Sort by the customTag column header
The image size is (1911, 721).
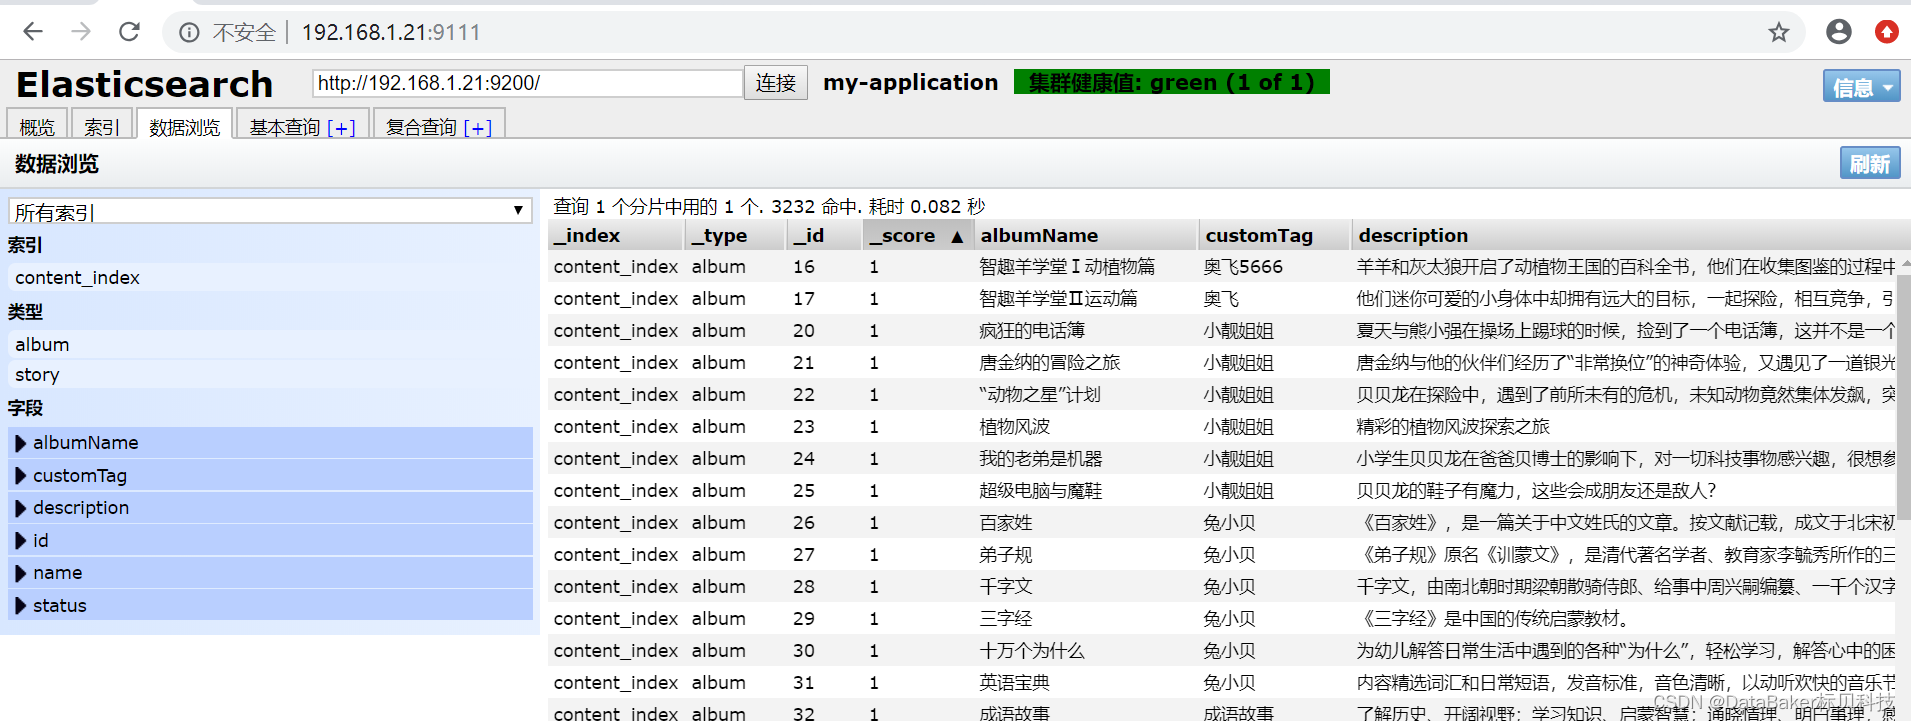click(x=1275, y=235)
